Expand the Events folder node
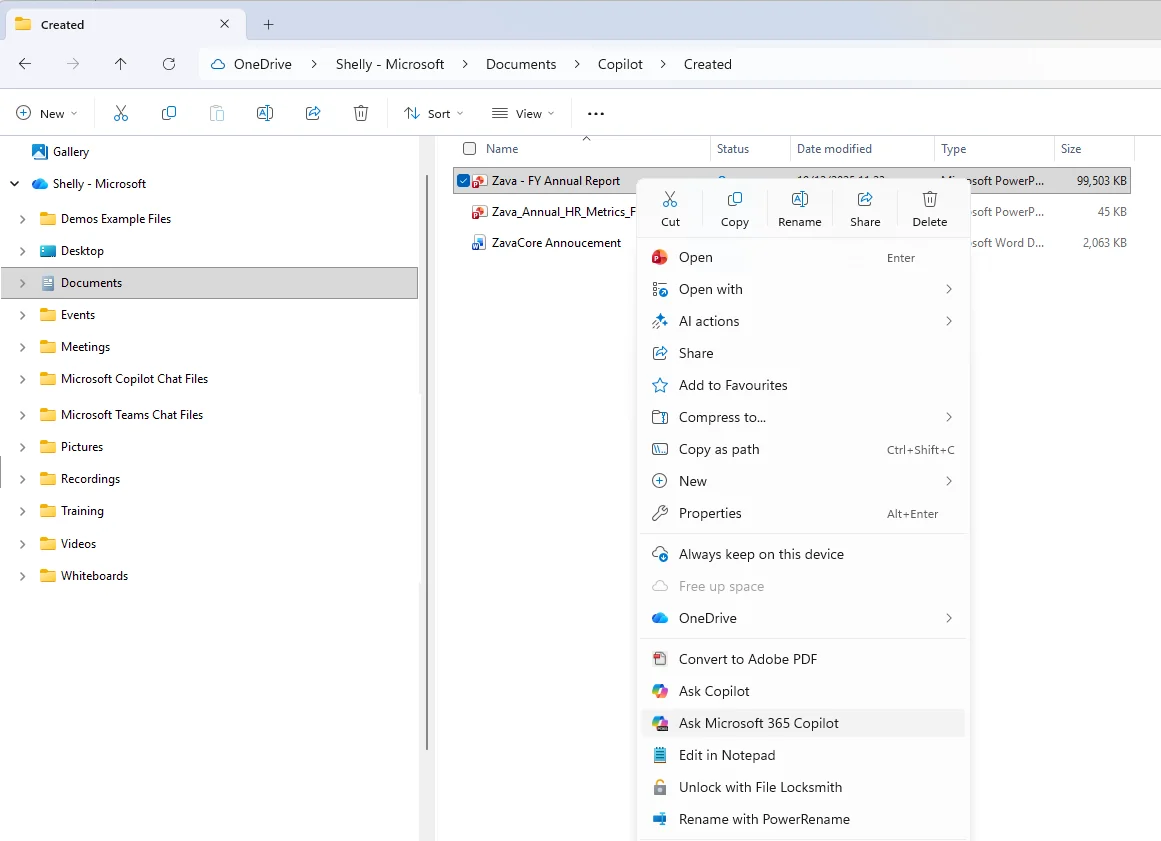The image size is (1161, 841). point(22,315)
